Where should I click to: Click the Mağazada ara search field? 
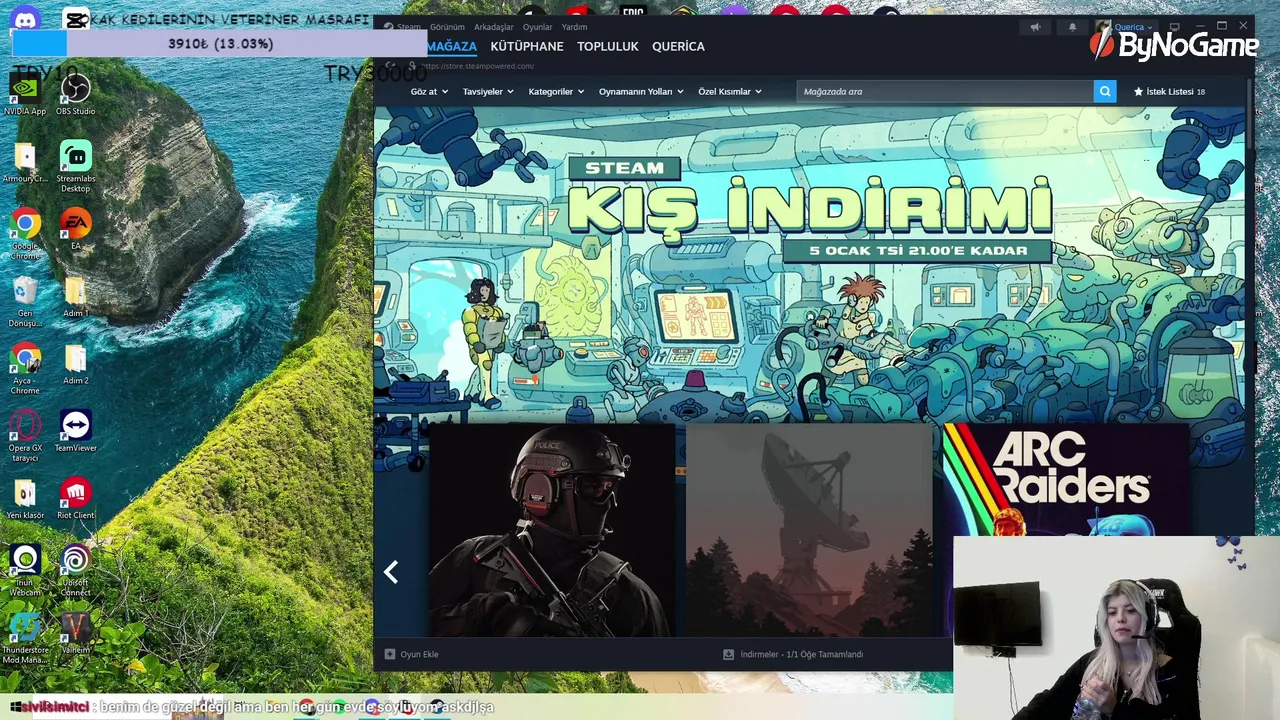pos(945,91)
